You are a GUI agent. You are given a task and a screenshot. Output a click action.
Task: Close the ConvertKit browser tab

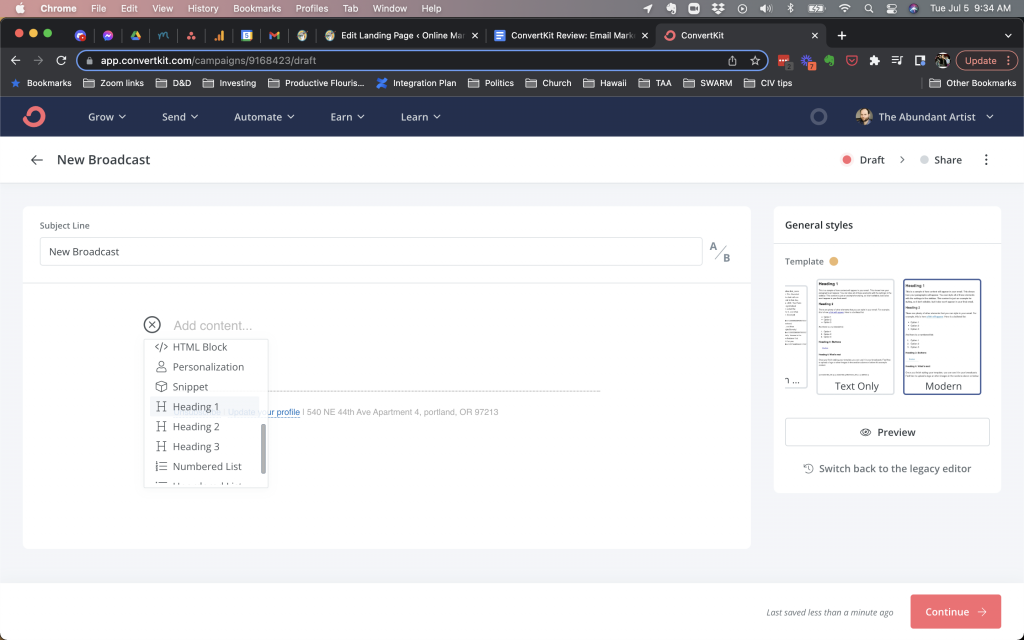click(x=814, y=35)
